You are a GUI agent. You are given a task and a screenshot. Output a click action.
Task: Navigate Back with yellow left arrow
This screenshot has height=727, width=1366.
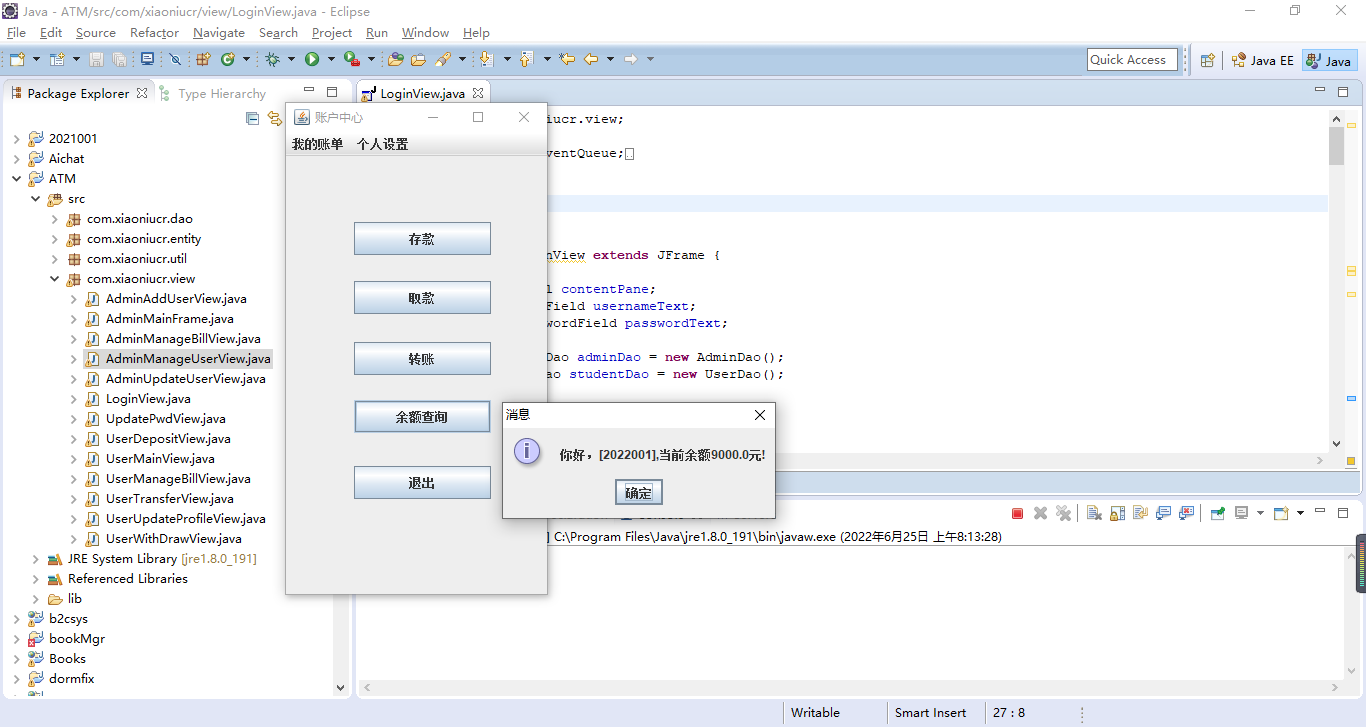click(x=591, y=60)
